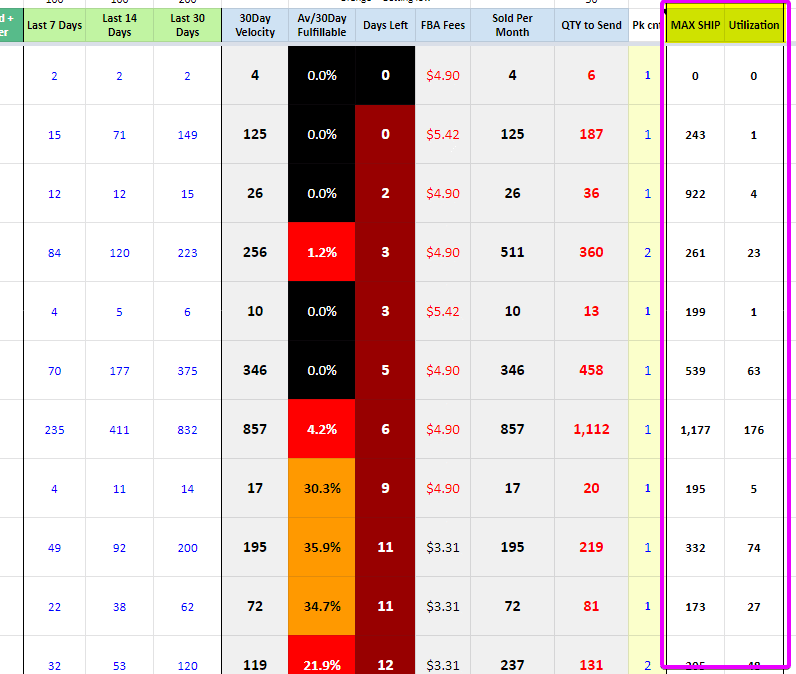Select the 34.7% Fulfillable cell
Viewport: 796px width, 674px height.
click(322, 606)
